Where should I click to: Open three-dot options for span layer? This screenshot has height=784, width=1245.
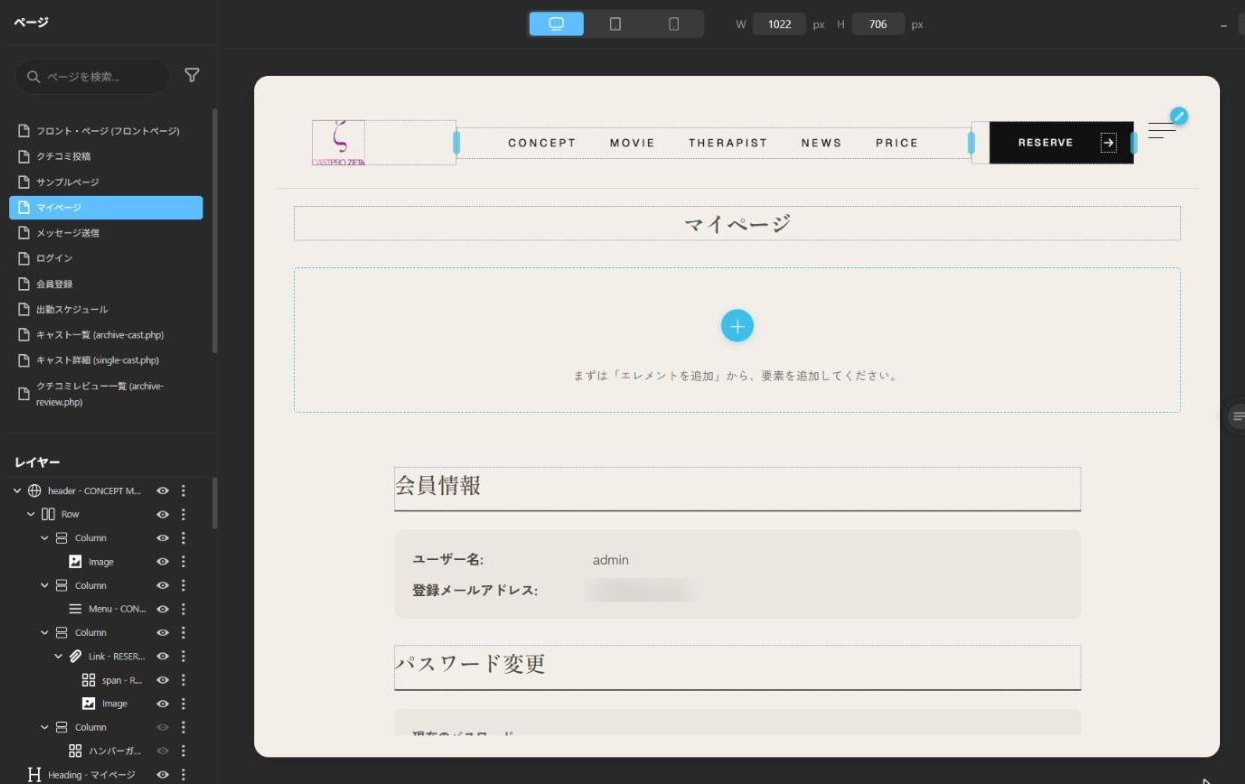pyautogui.click(x=183, y=680)
